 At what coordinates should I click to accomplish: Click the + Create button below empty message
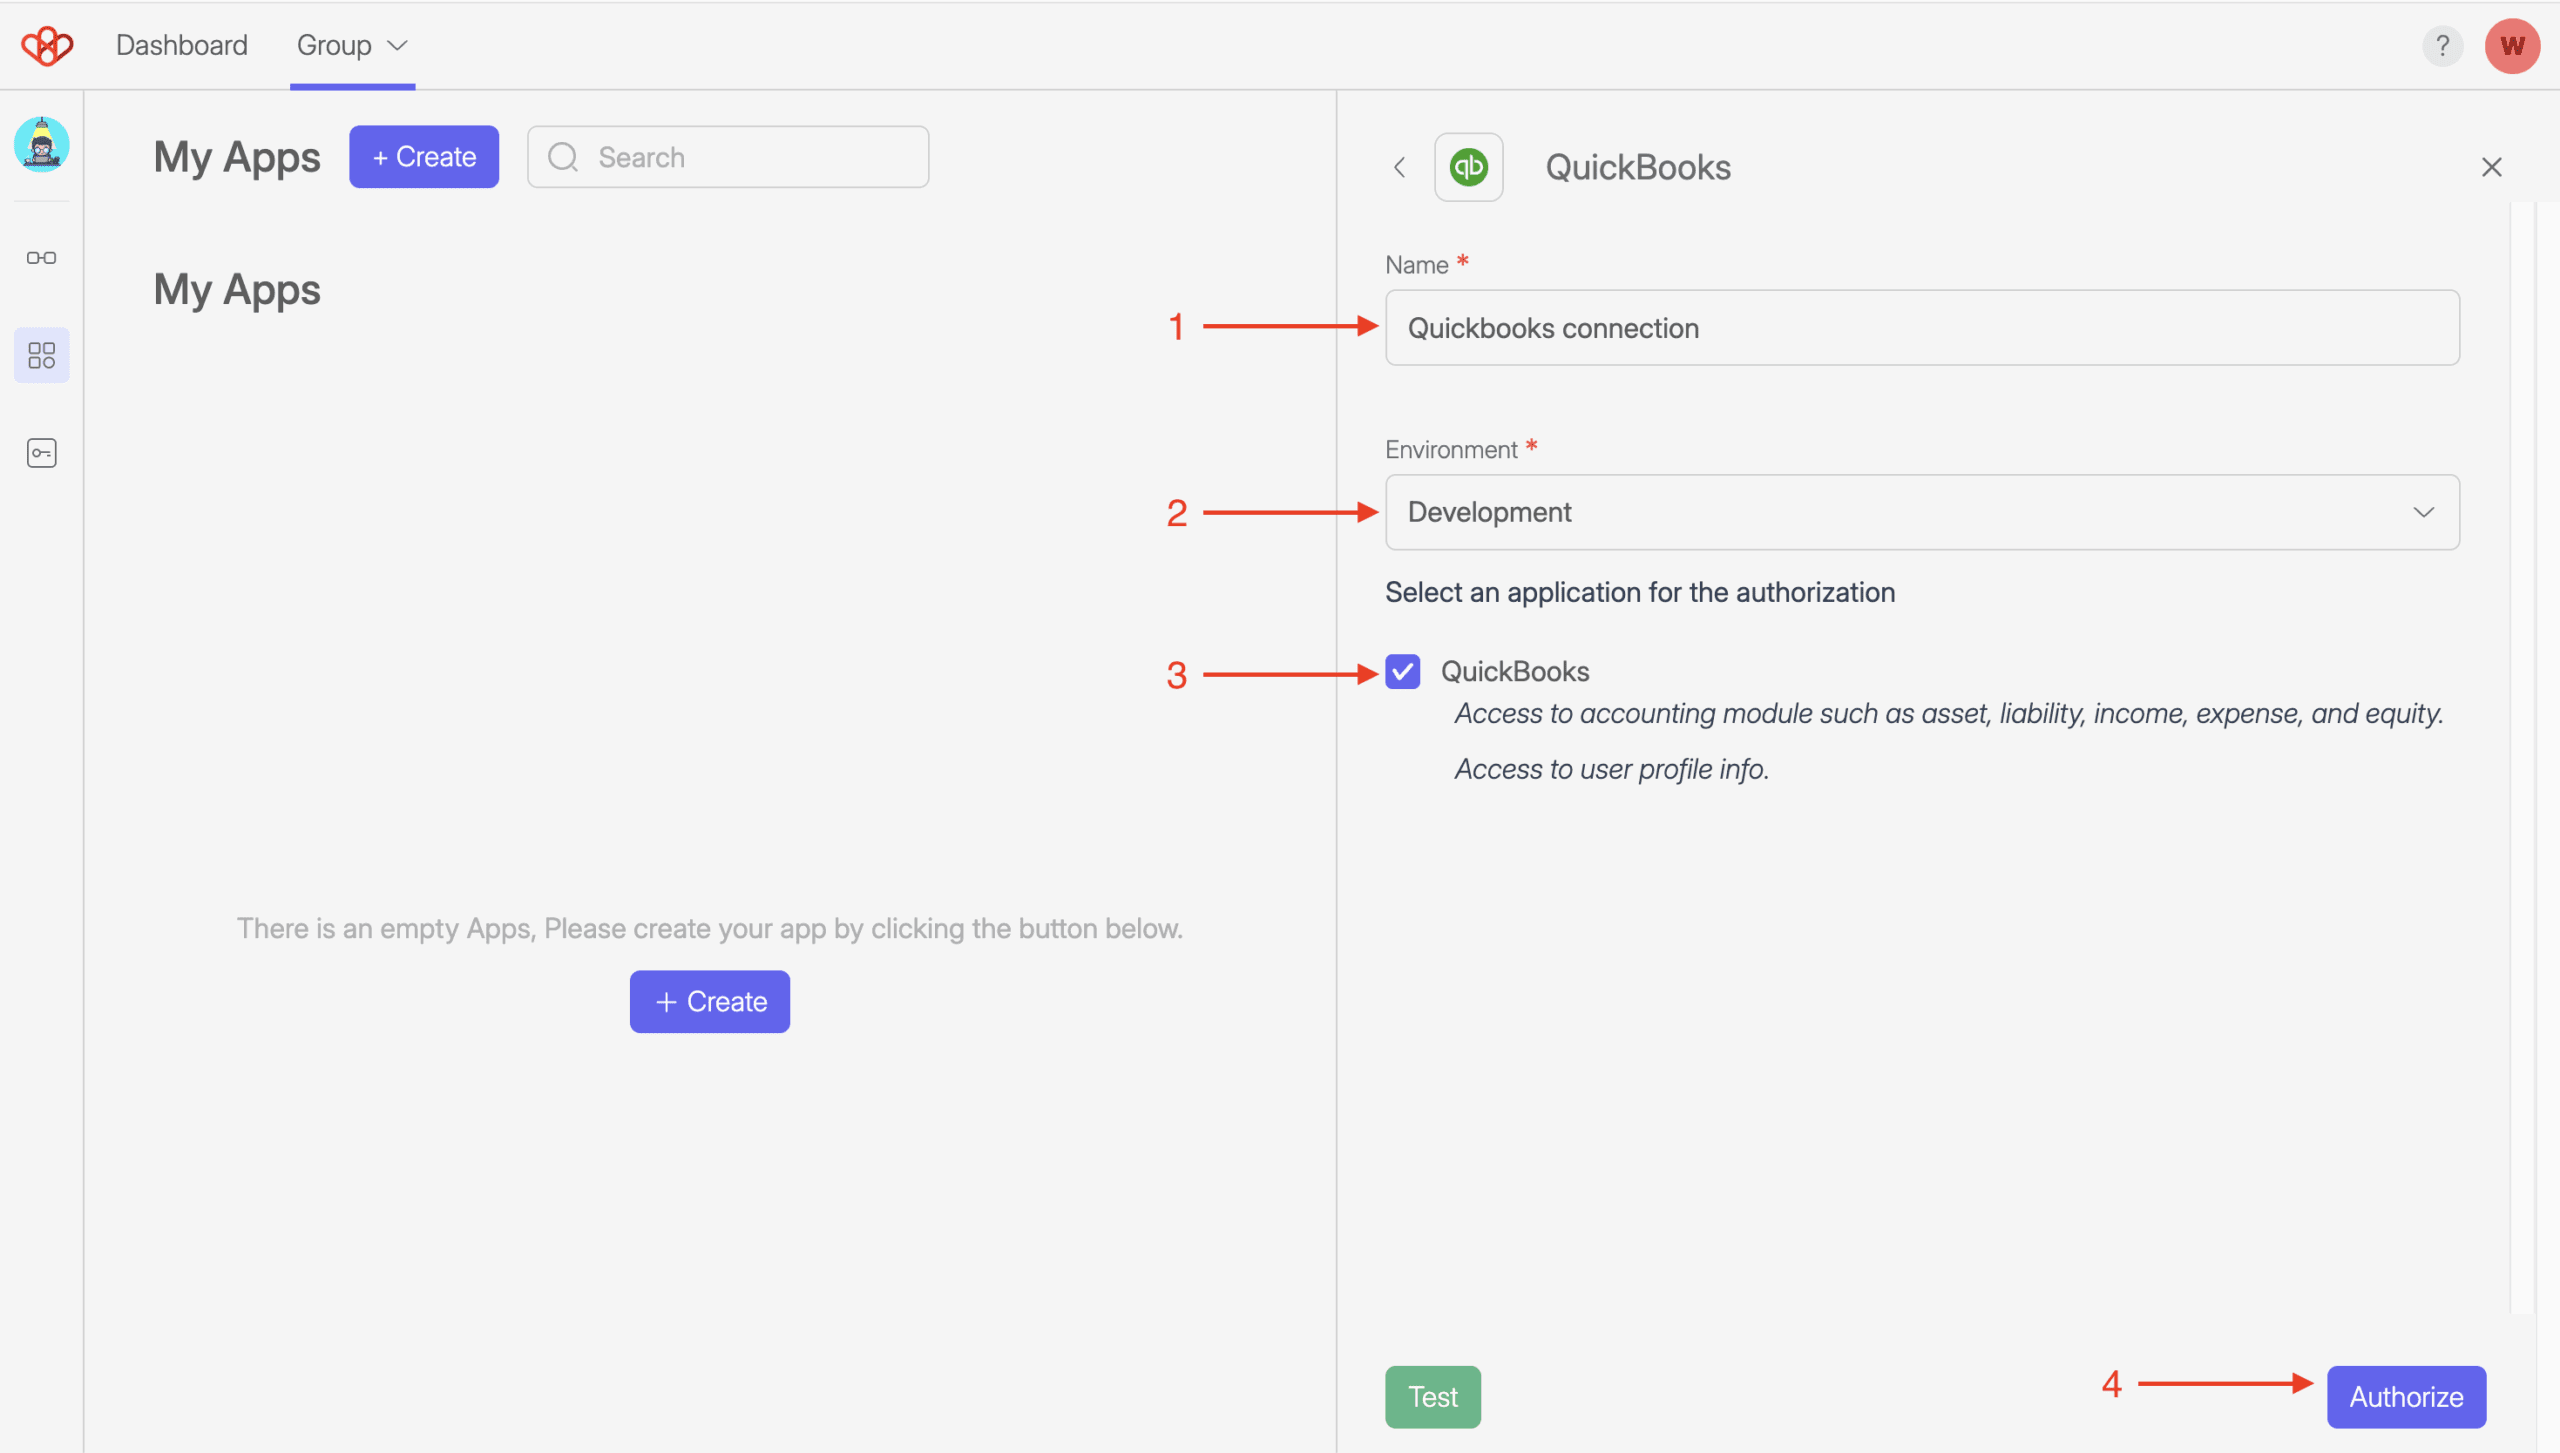click(709, 1001)
